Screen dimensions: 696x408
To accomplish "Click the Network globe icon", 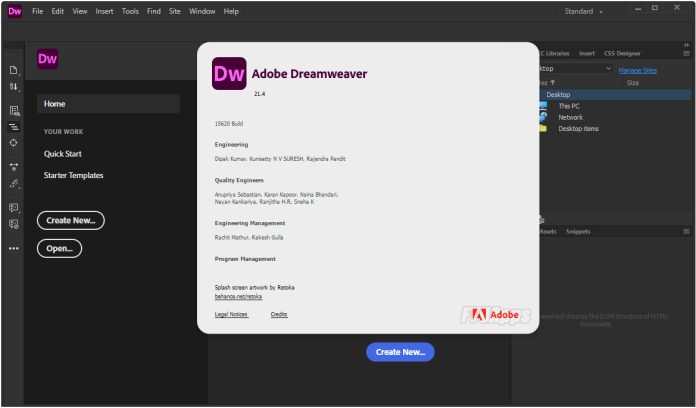I will (x=543, y=117).
